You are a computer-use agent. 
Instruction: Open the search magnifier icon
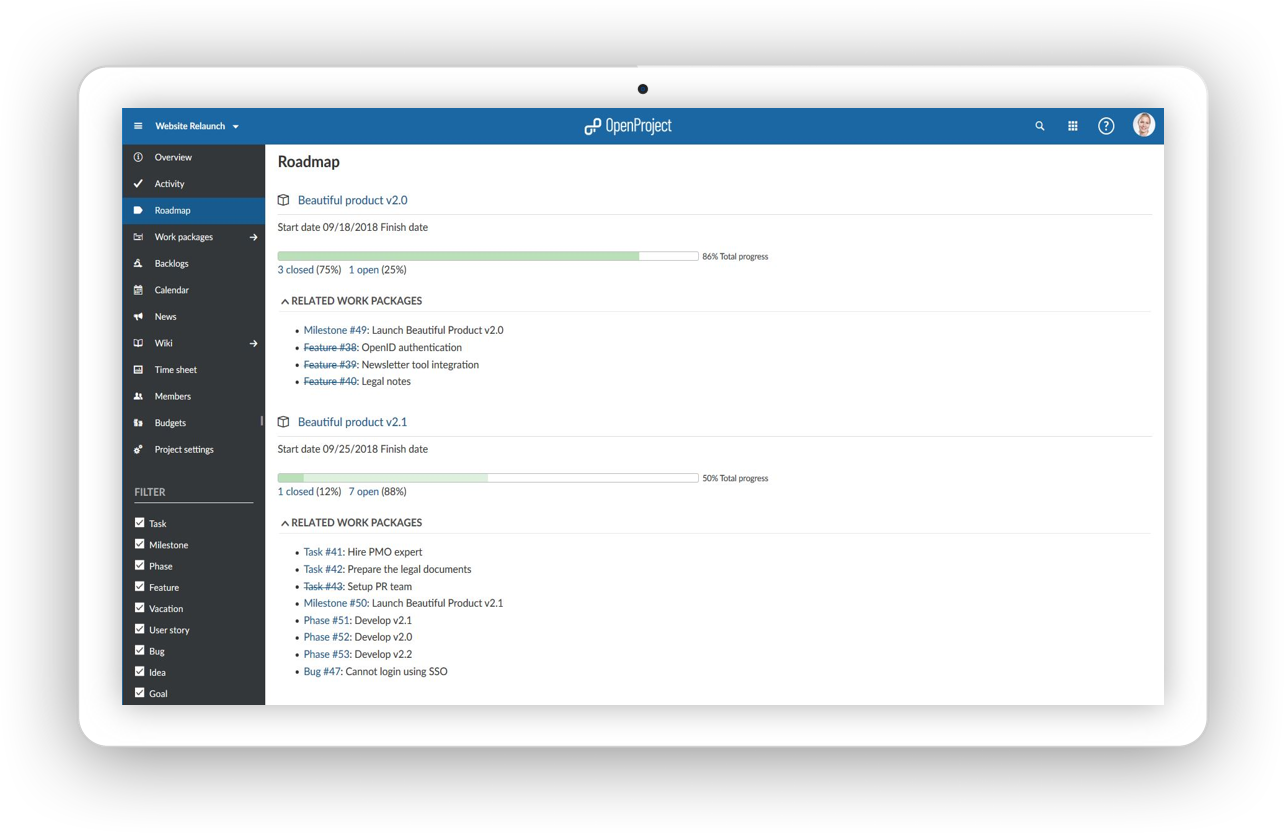click(x=1040, y=126)
